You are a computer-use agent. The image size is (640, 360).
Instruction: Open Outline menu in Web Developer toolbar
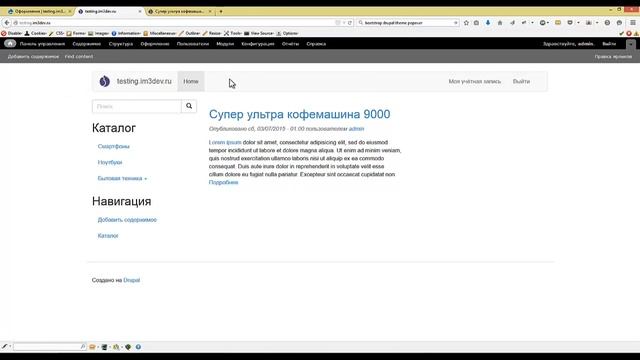(190, 33)
